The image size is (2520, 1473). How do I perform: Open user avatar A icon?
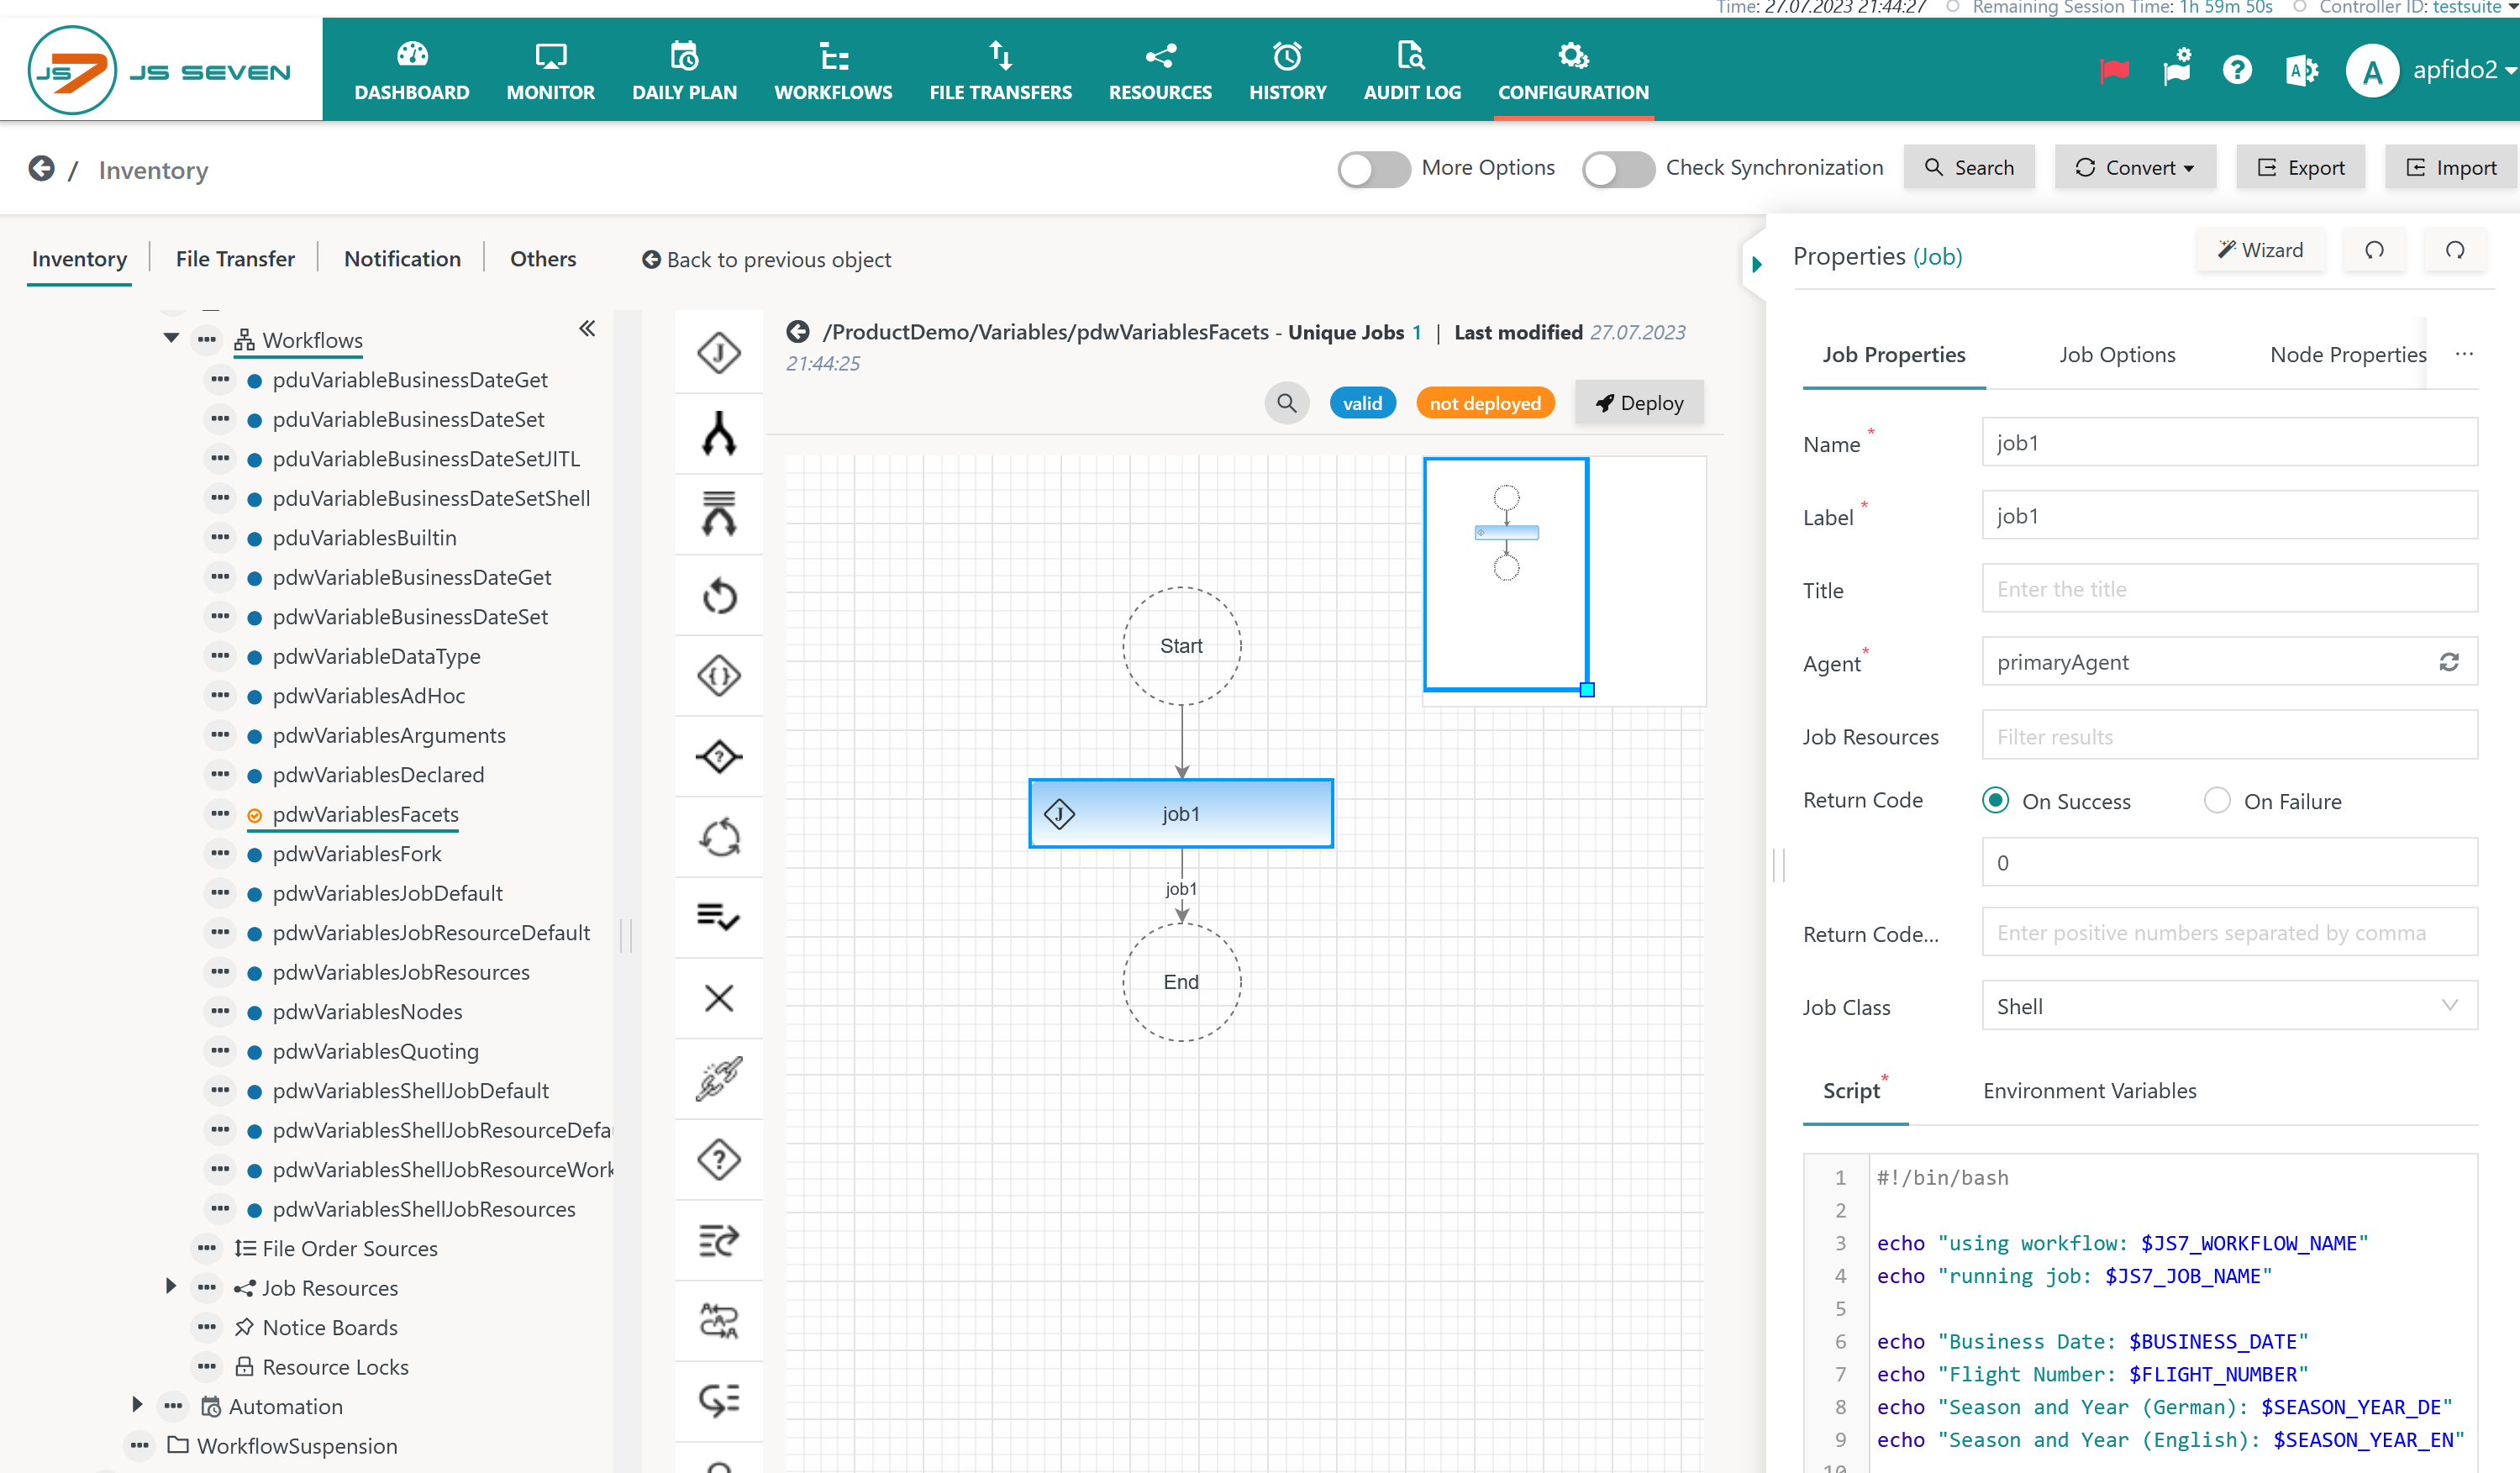(x=2372, y=70)
